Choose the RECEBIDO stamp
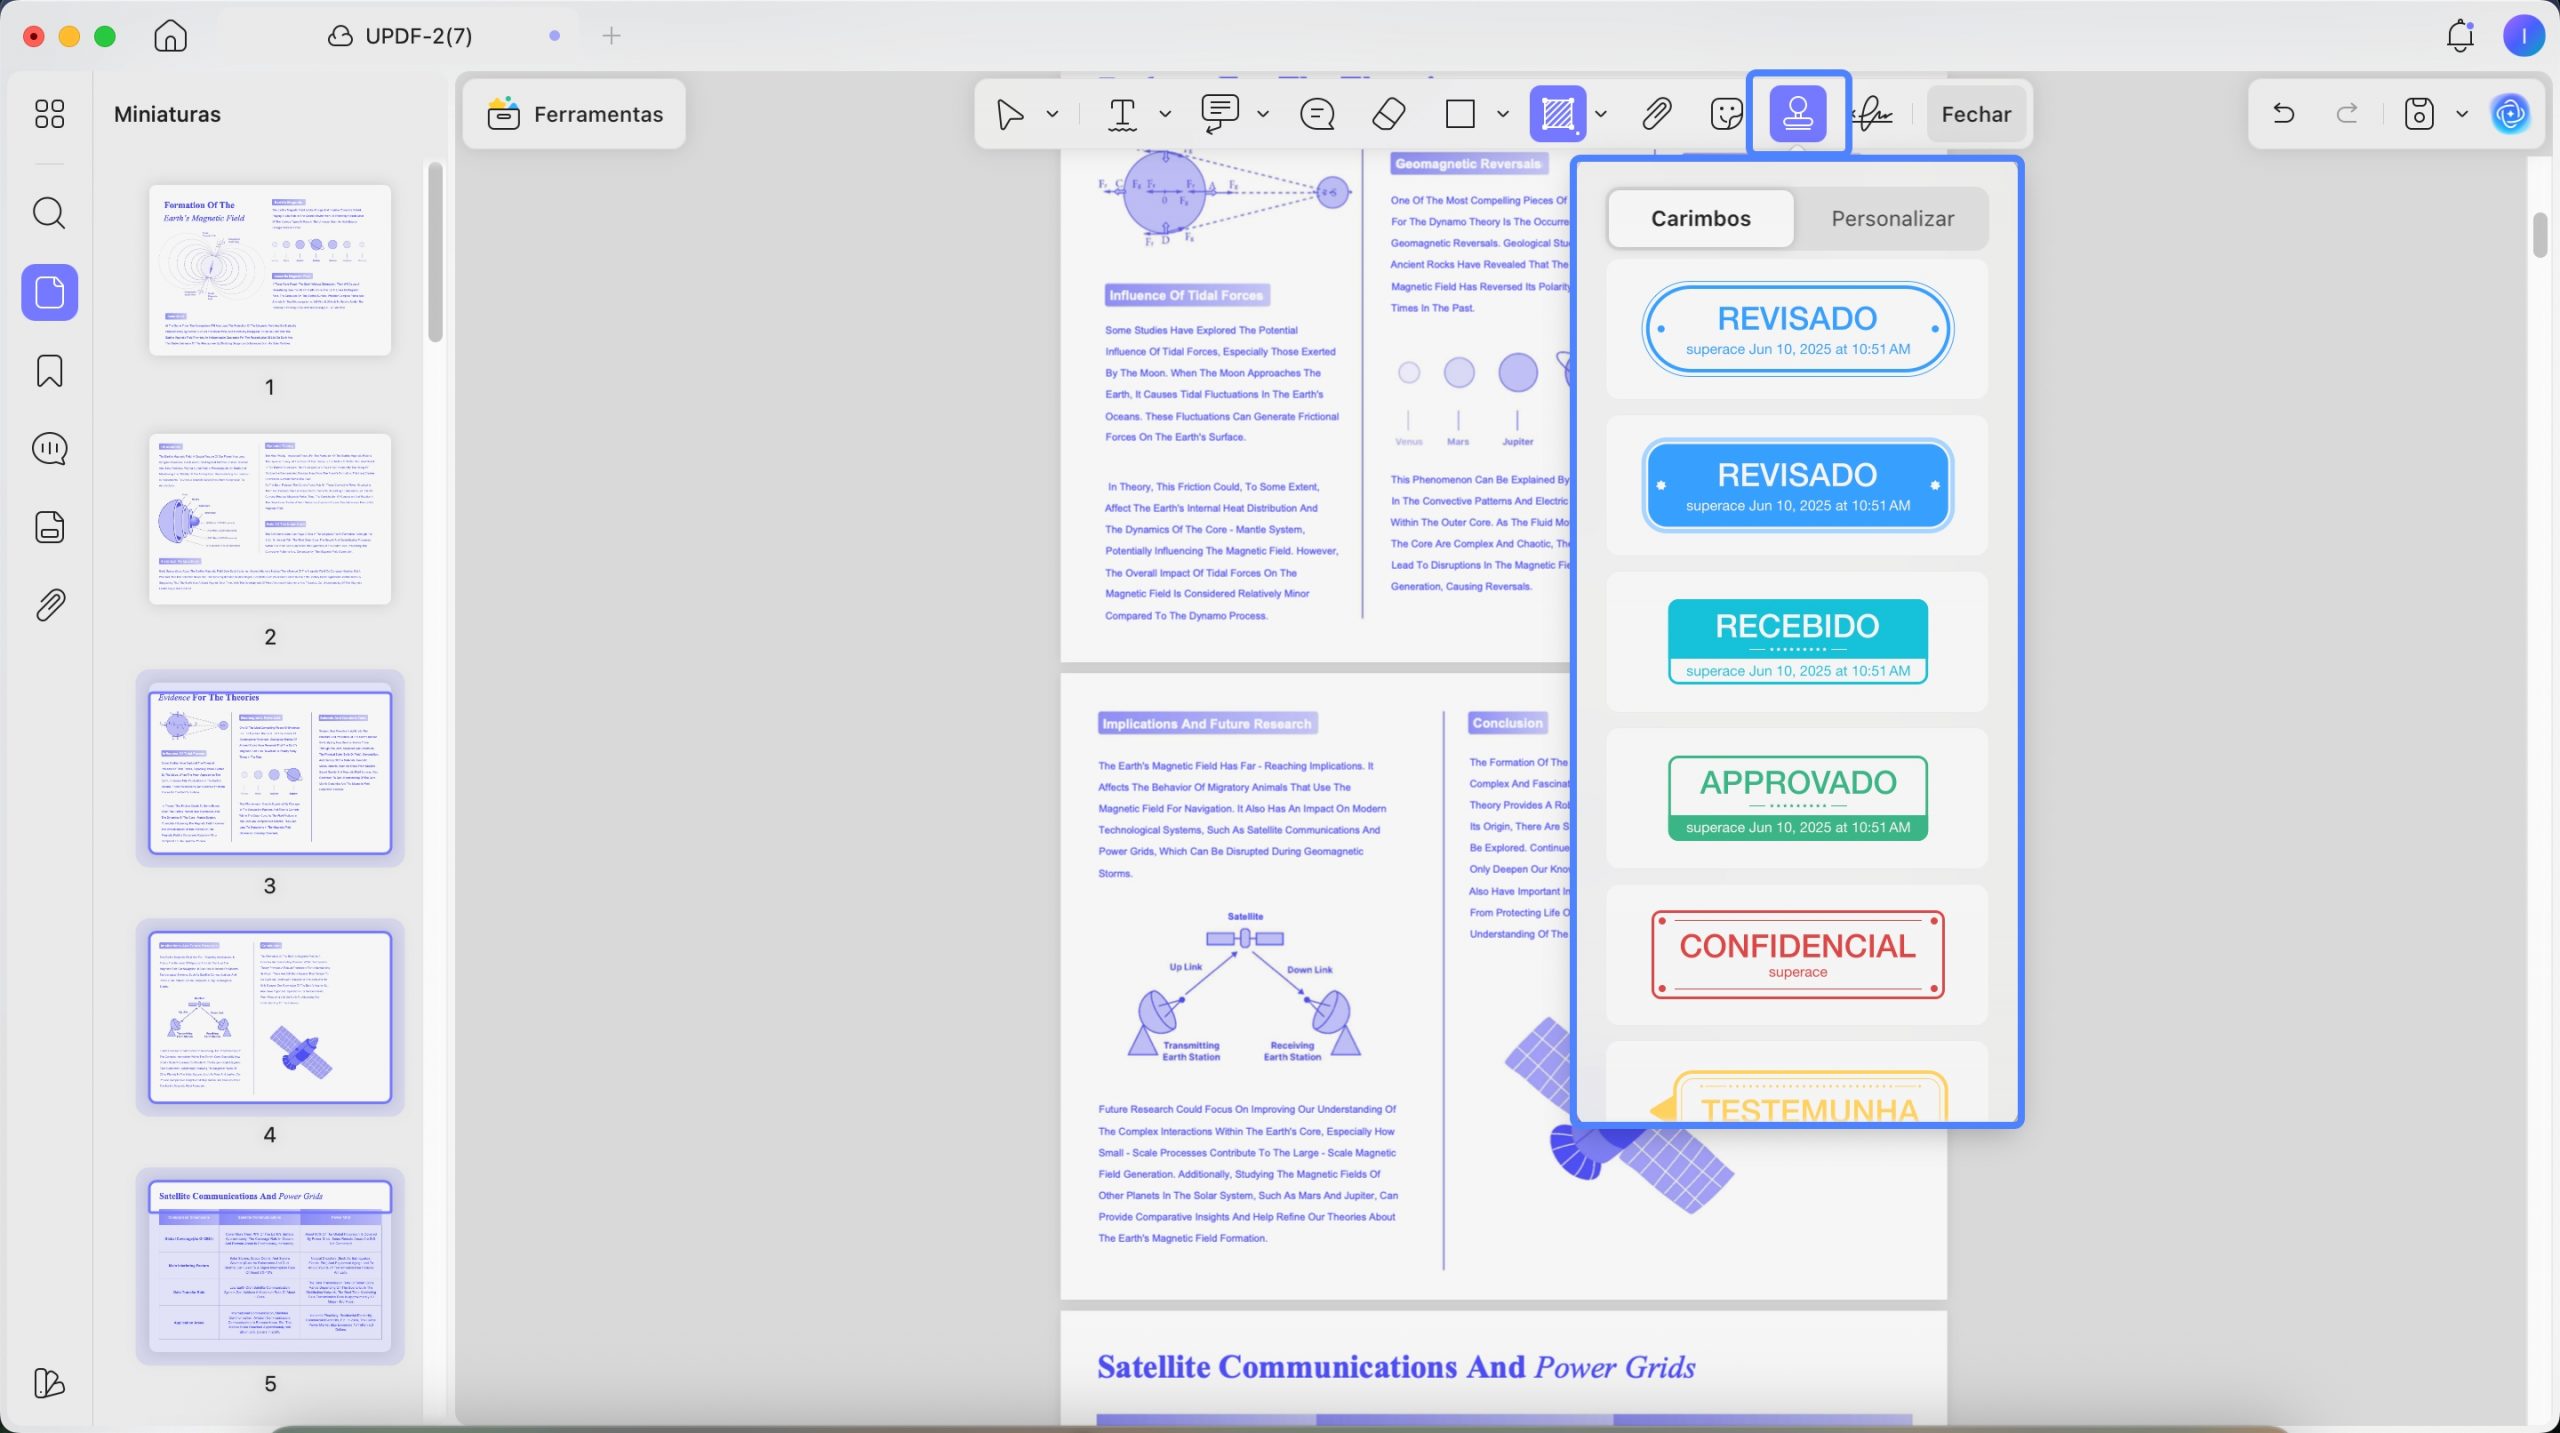Viewport: 2560px width, 1433px height. [x=1797, y=641]
